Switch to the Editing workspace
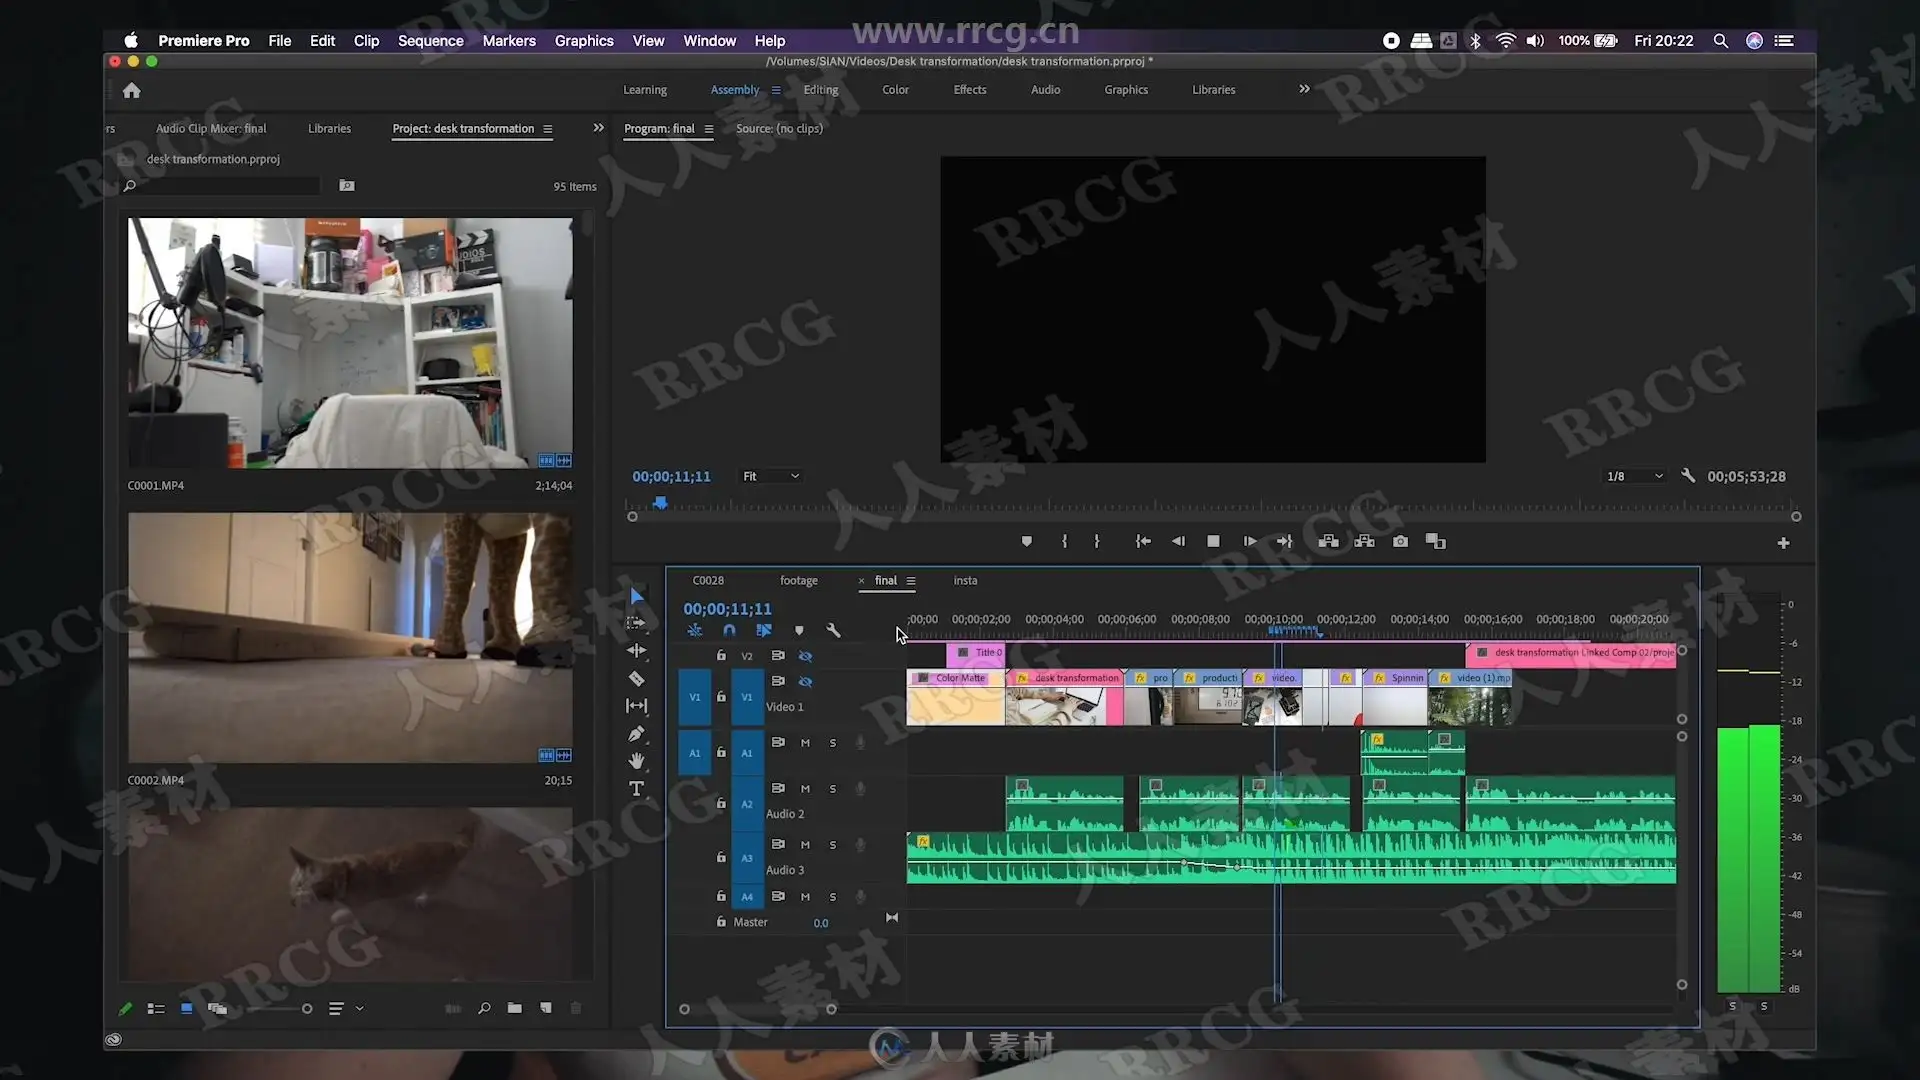This screenshot has width=1920, height=1080. (x=820, y=90)
